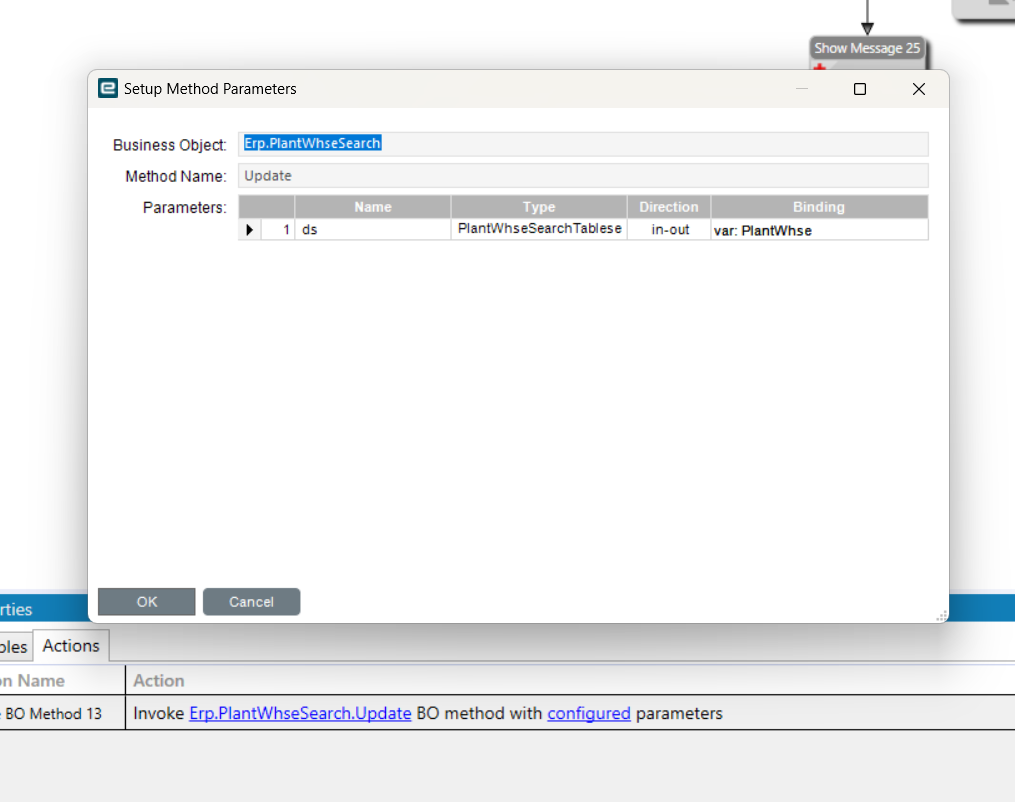Open Binding cell var: PlantWhse

click(x=820, y=230)
